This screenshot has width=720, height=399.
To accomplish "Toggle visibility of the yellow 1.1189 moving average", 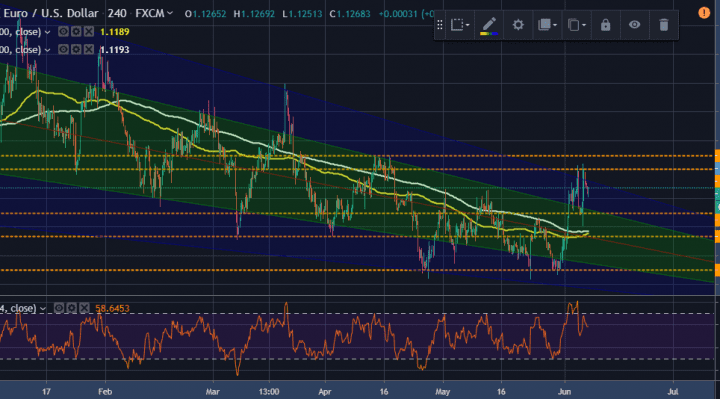I will [63, 32].
